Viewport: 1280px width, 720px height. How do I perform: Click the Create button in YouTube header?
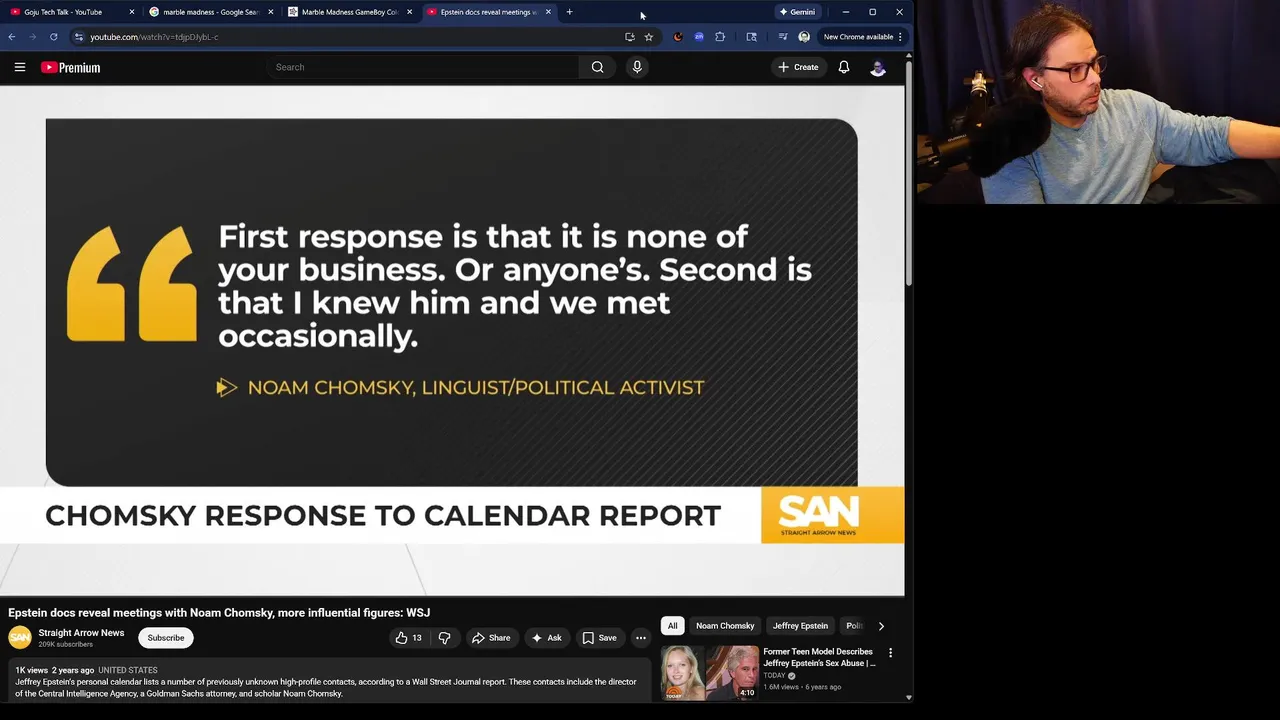click(798, 67)
